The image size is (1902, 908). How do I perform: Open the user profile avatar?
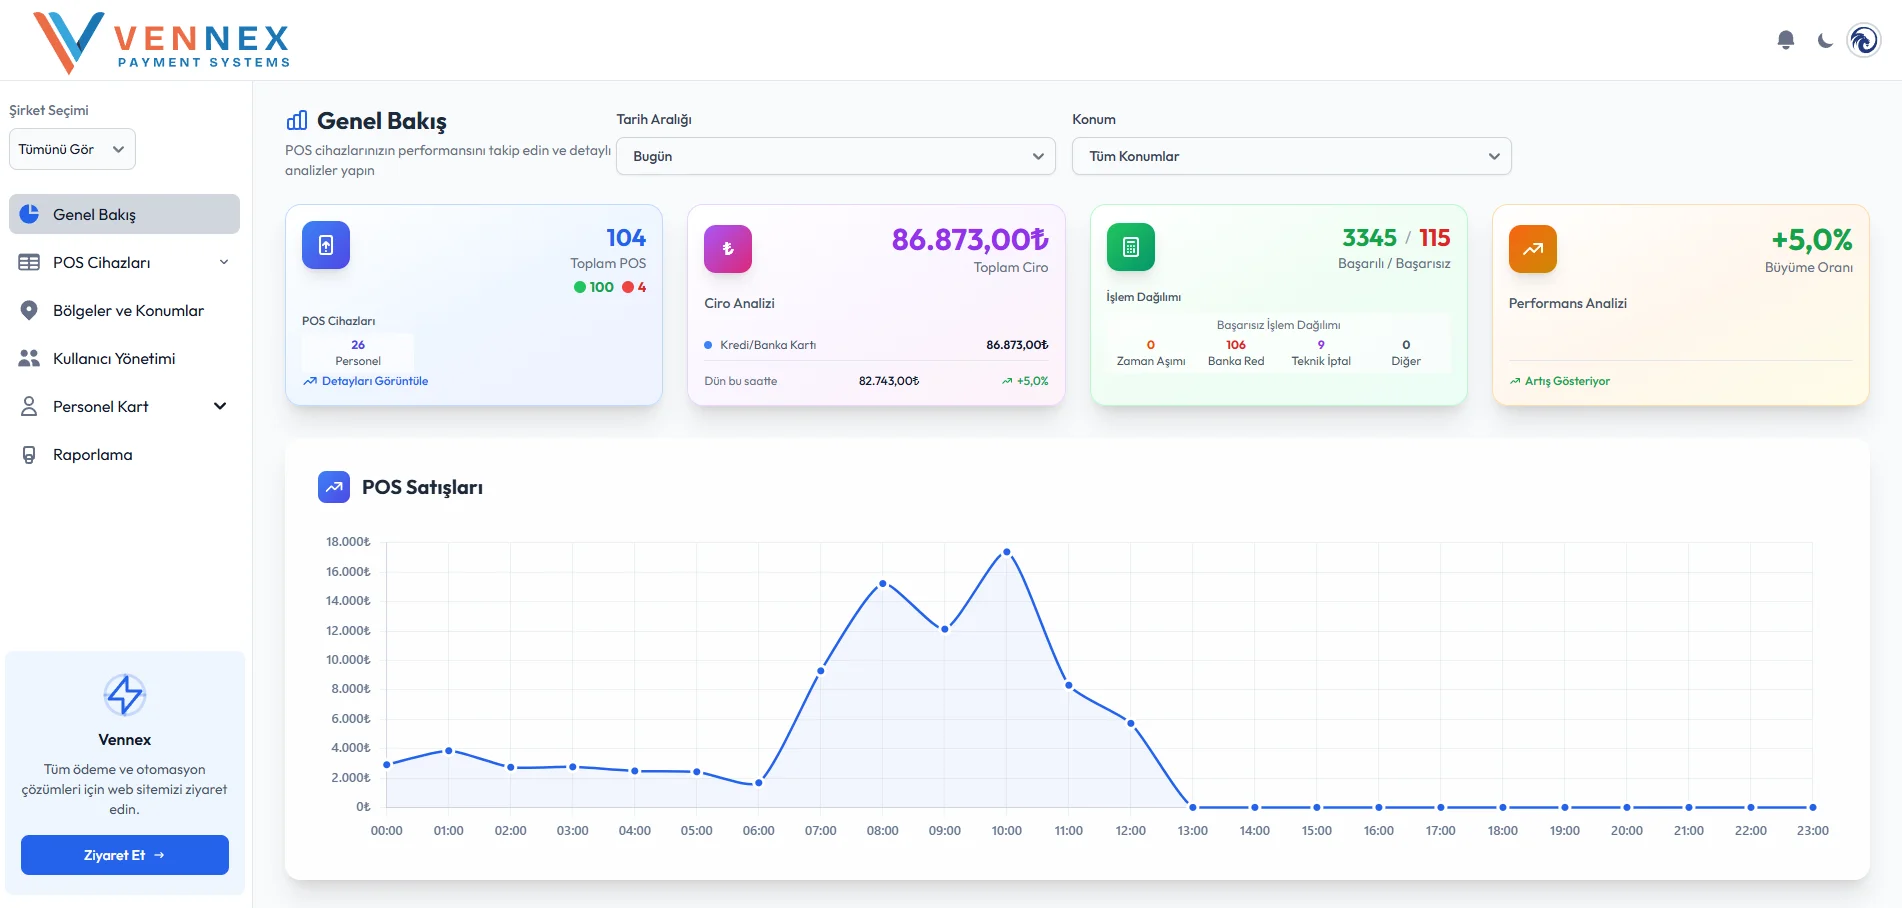[1863, 41]
